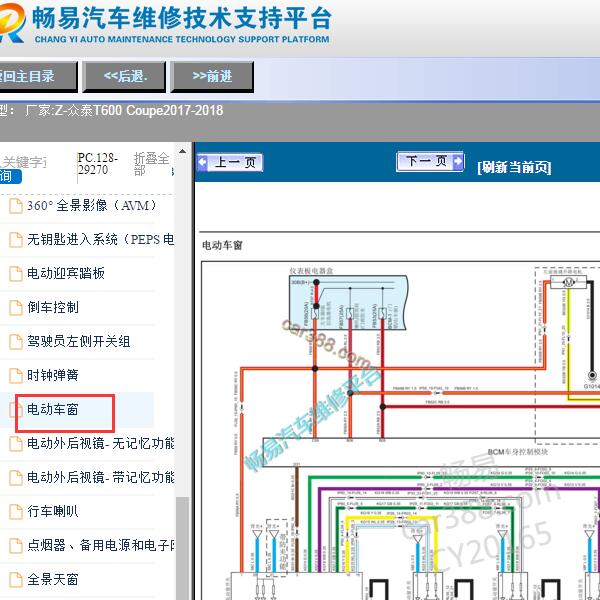Click the 电动车窗 diagram title
Image resolution: width=600 pixels, height=600 pixels.
coord(222,245)
